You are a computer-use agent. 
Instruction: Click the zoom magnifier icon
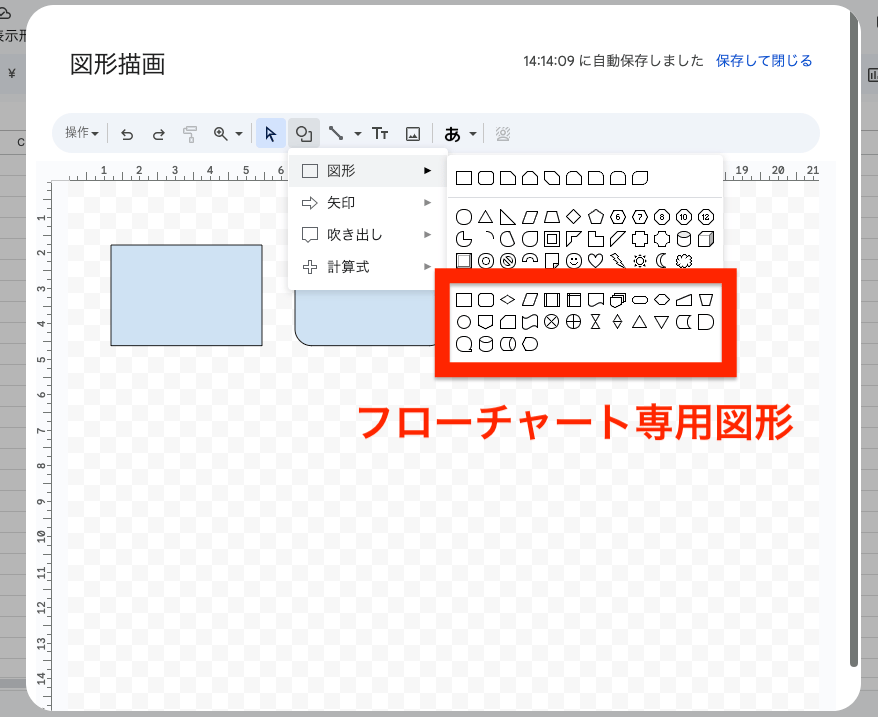220,132
